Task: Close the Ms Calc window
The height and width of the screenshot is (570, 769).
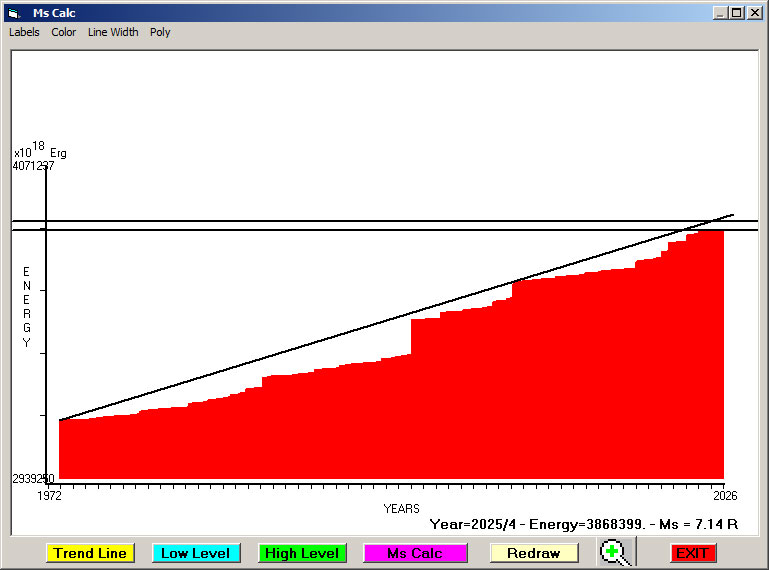Action: 753,13
